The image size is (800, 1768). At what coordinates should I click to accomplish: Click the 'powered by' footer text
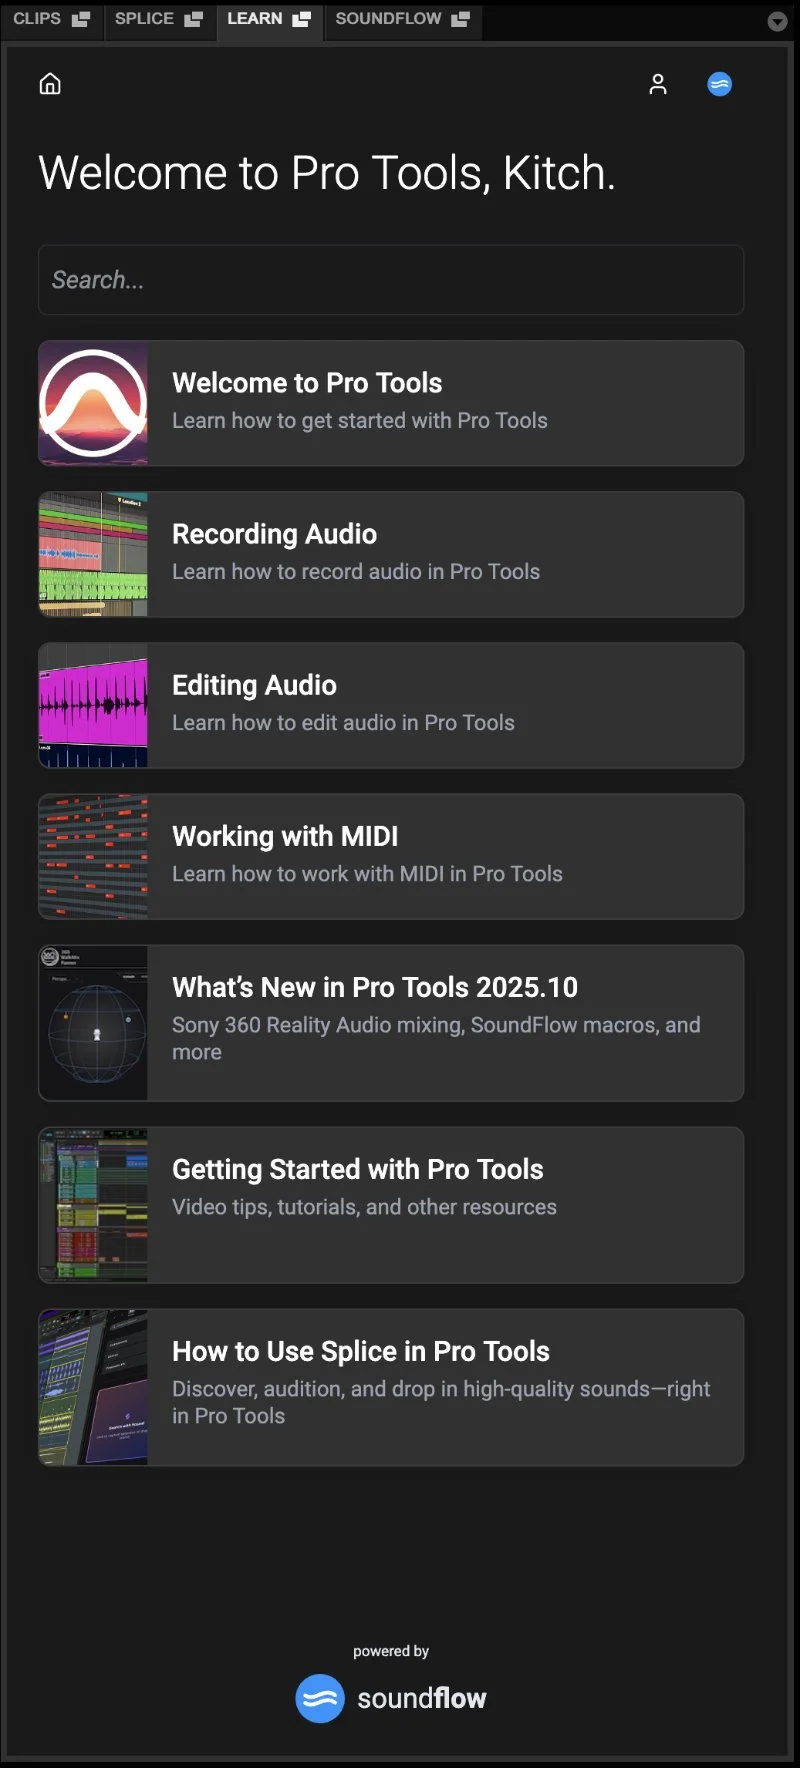click(x=391, y=1651)
